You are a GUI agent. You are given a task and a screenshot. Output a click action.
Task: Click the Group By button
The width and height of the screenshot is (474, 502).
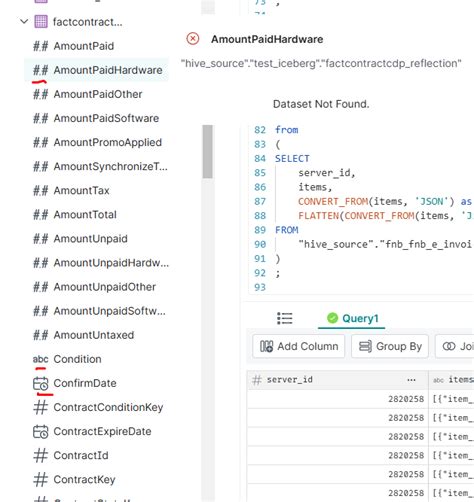point(390,346)
